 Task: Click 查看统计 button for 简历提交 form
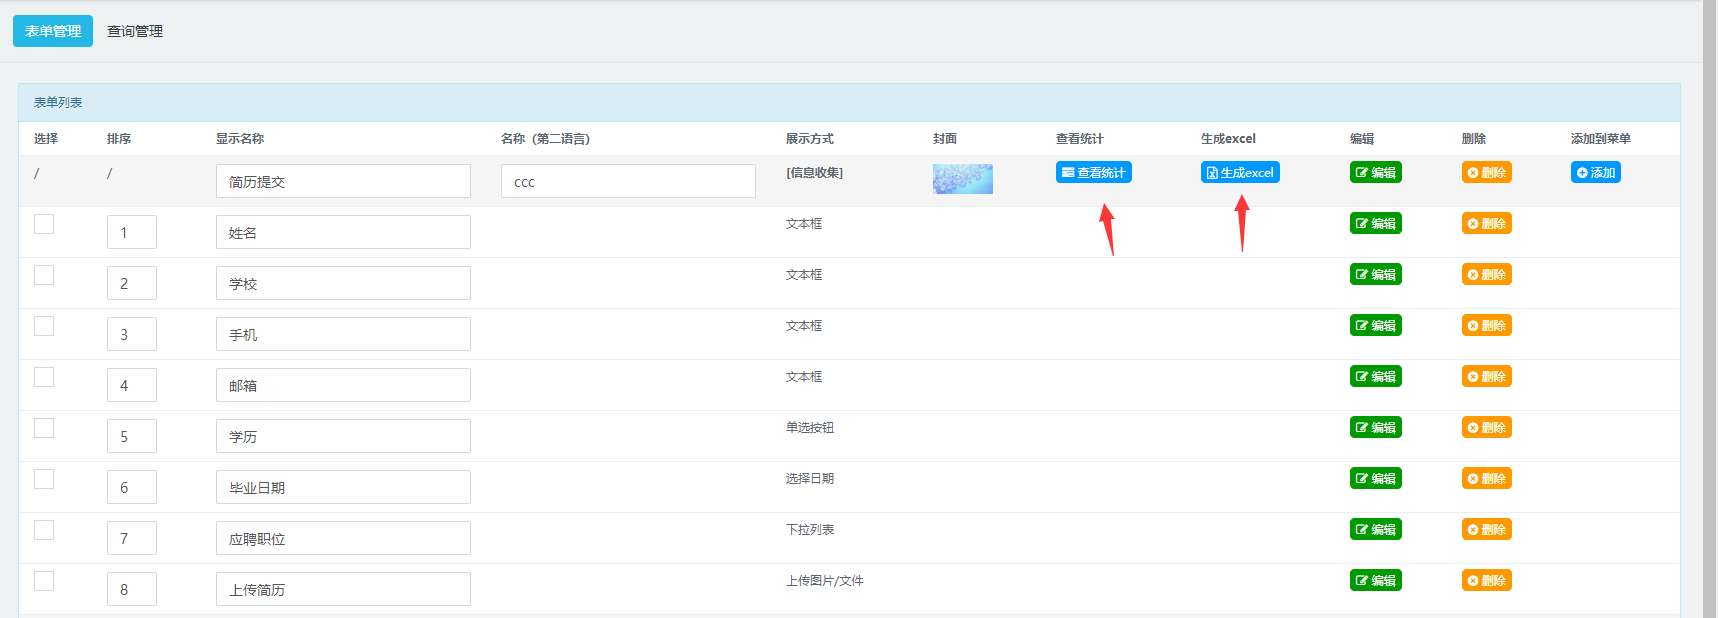point(1093,173)
